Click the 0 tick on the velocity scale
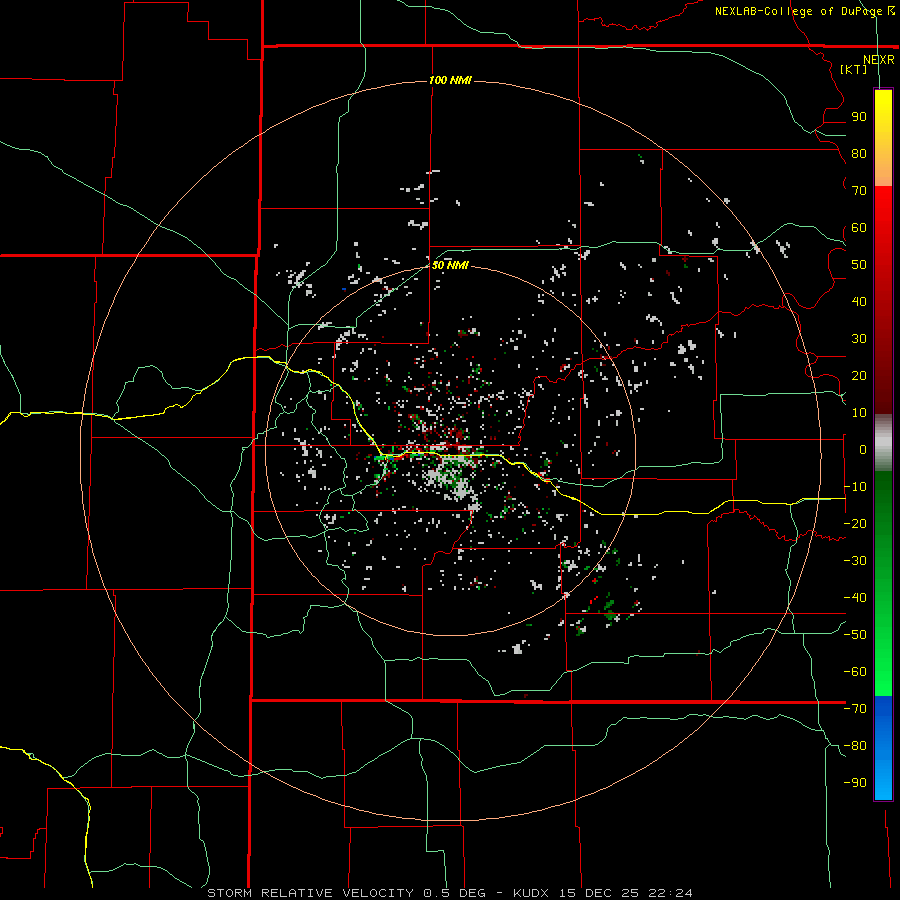 (863, 449)
